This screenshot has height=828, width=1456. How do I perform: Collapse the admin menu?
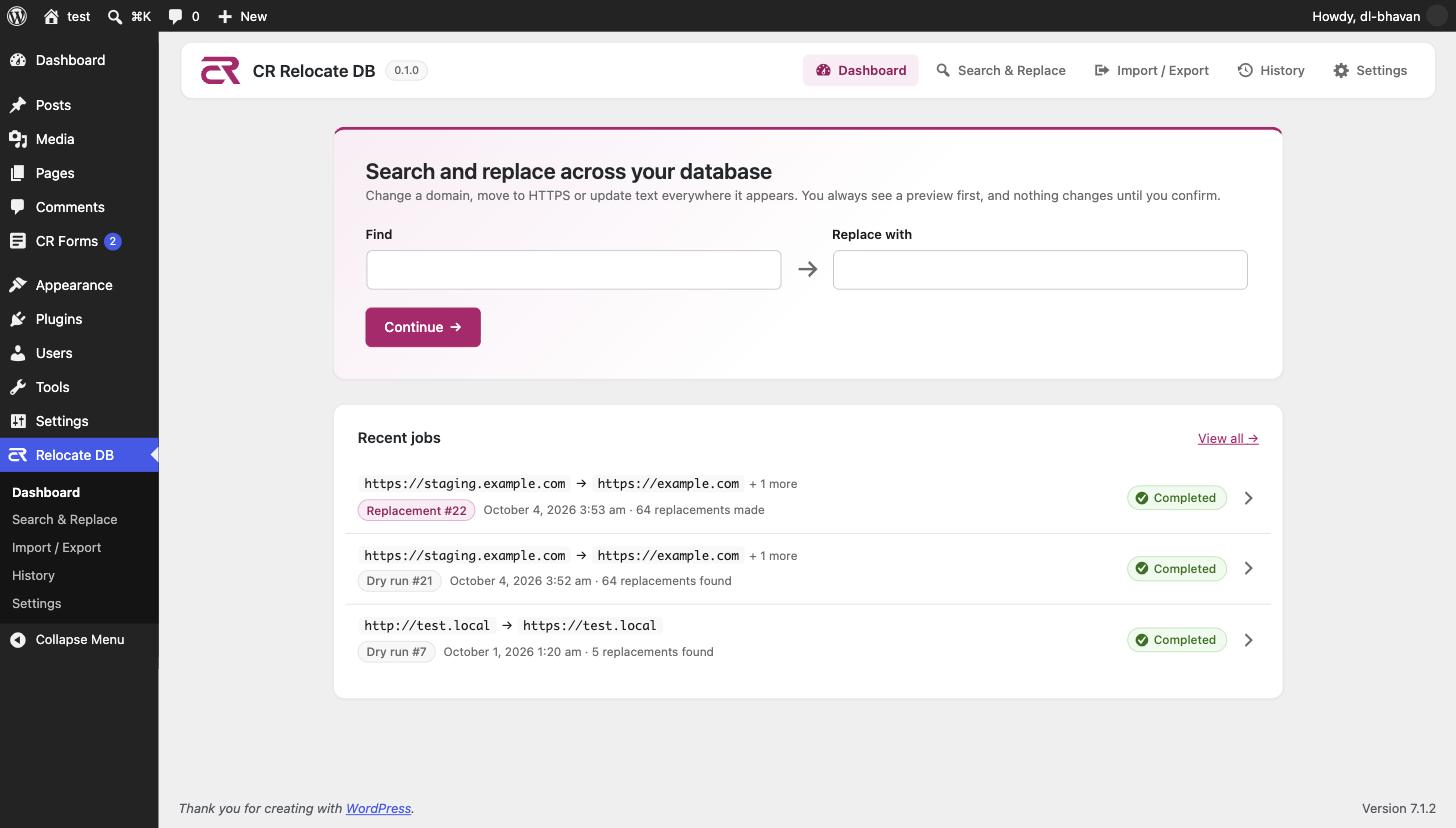pyautogui.click(x=79, y=639)
